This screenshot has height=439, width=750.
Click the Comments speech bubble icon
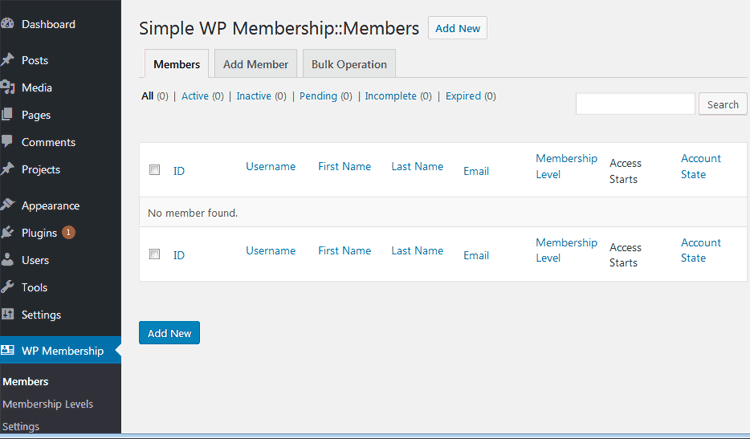click(7, 142)
